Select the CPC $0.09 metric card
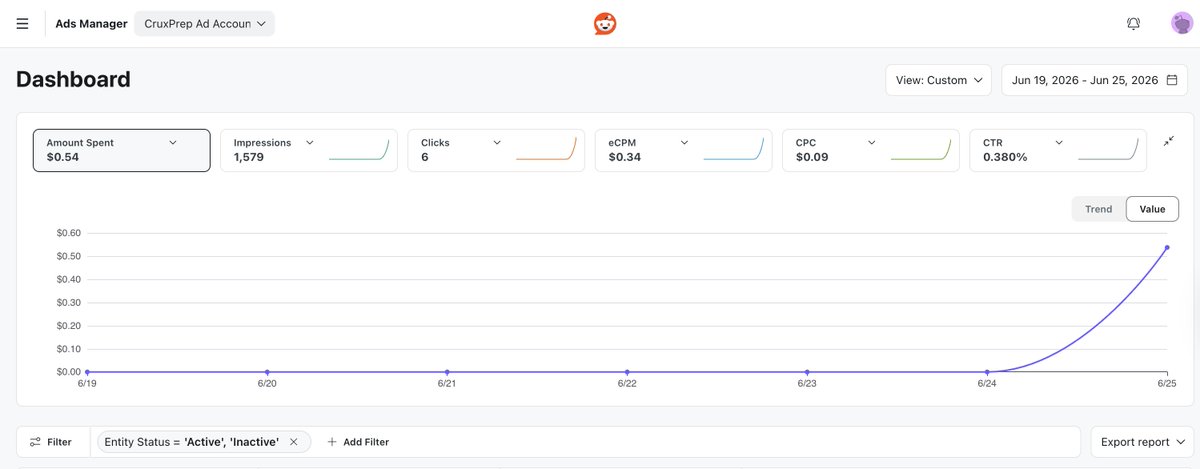The height and width of the screenshot is (469, 1200). pyautogui.click(x=871, y=150)
